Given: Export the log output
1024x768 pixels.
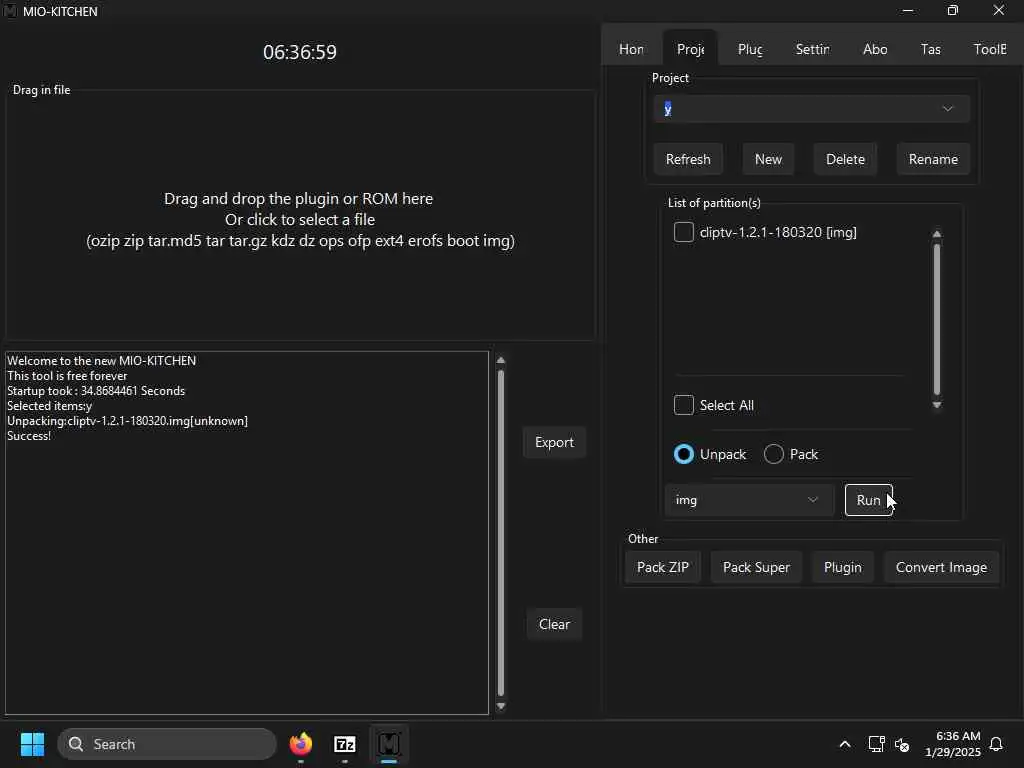Looking at the screenshot, I should coord(554,442).
